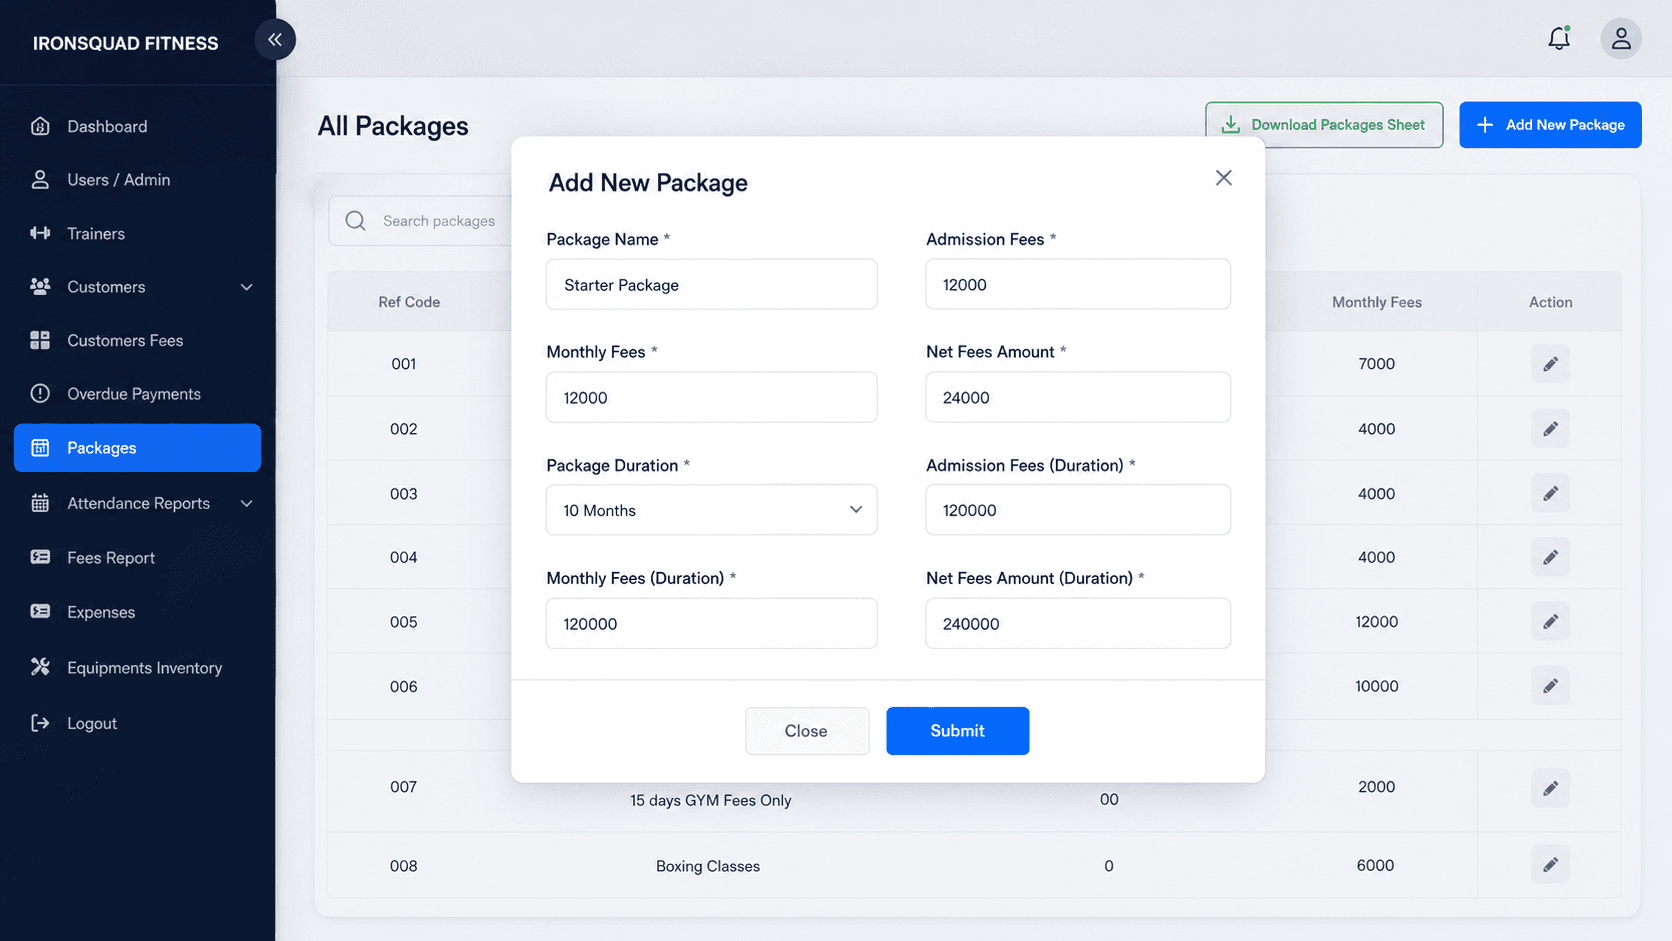
Task: Click the Fees Report card icon
Action: [x=40, y=557]
